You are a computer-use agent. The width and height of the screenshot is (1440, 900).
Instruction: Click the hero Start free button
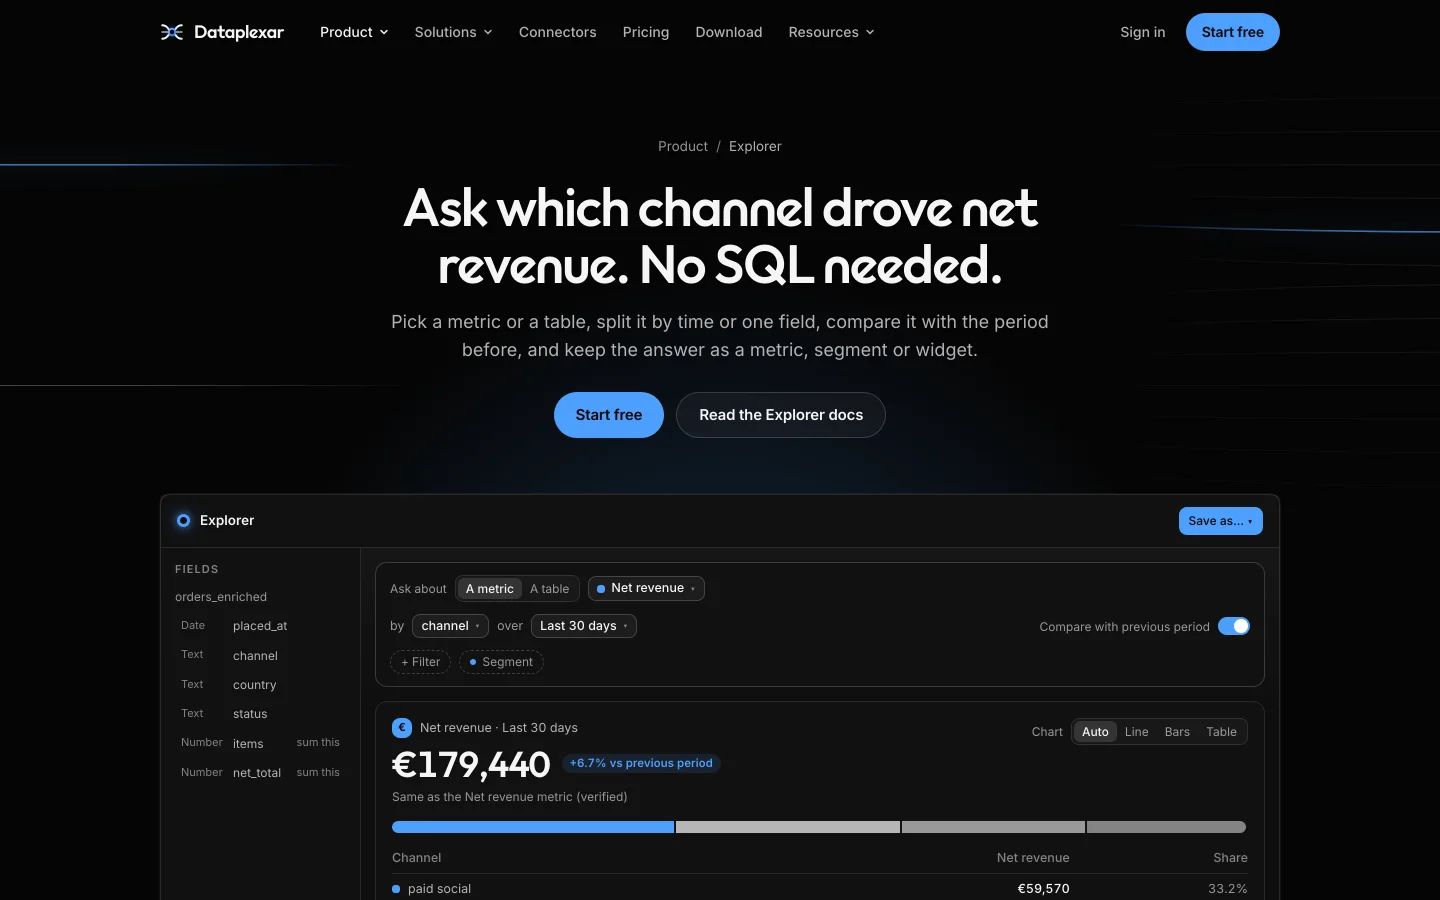point(609,415)
